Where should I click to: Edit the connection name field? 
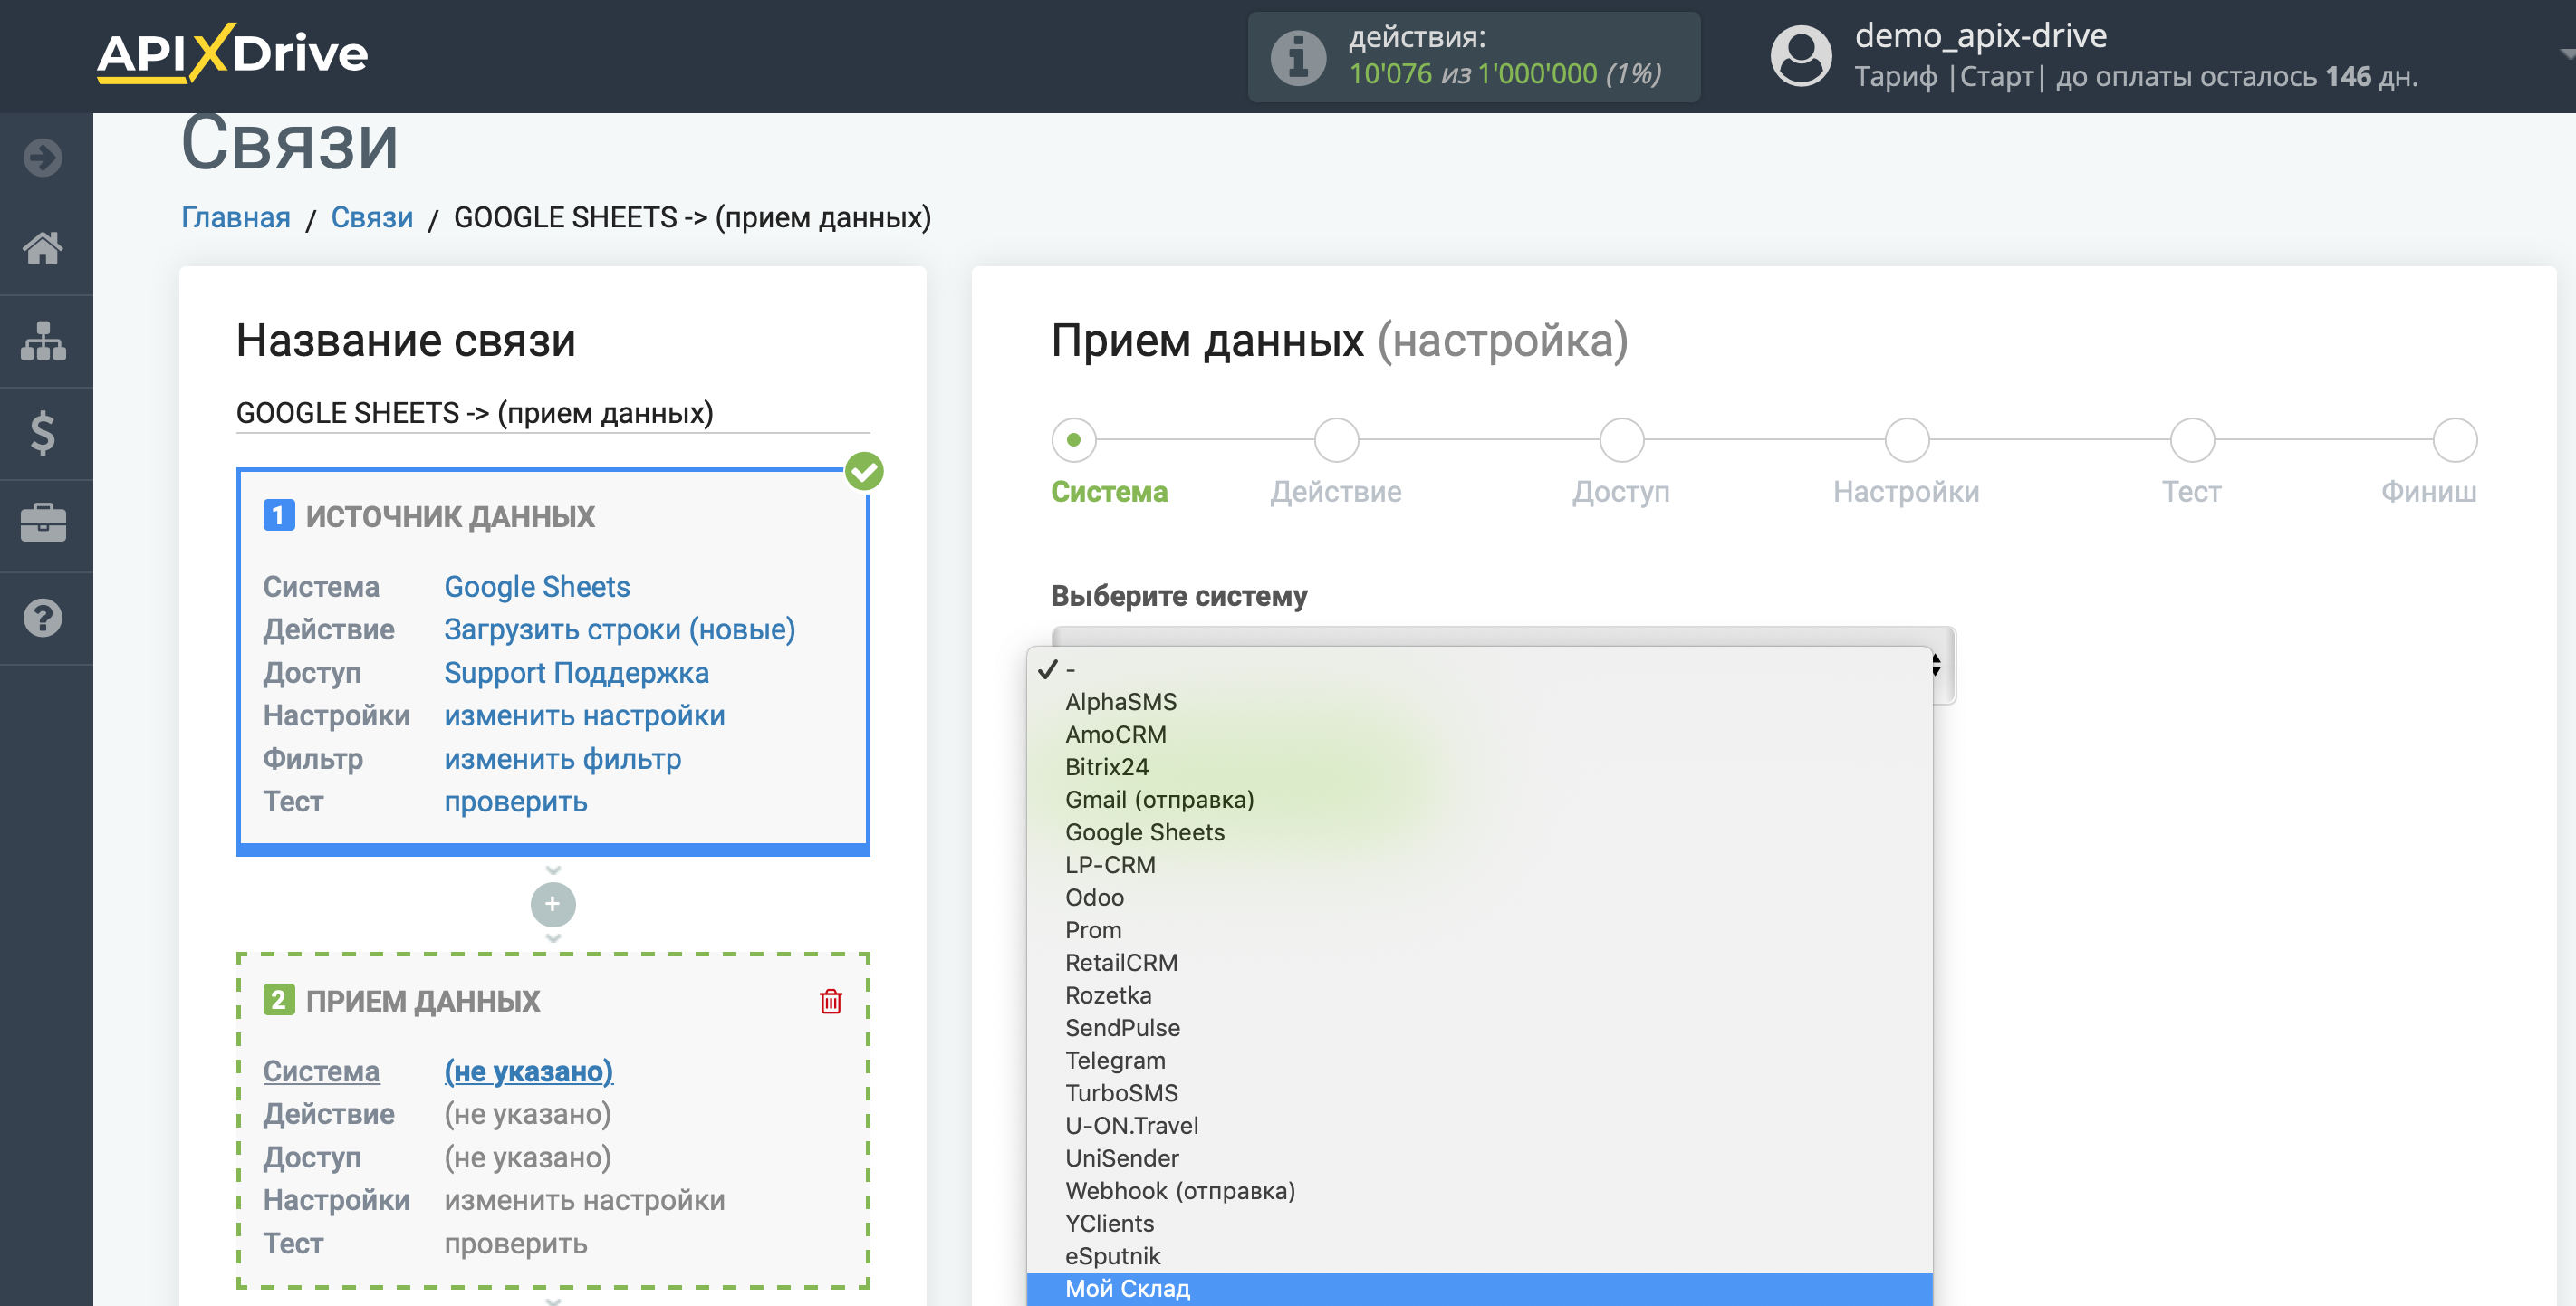pyautogui.click(x=553, y=412)
